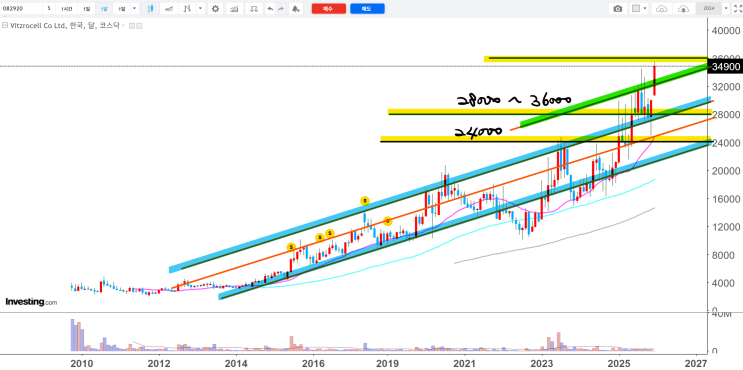The image size is (743, 370).
Task: Create a price alert bell icon
Action: (295, 9)
